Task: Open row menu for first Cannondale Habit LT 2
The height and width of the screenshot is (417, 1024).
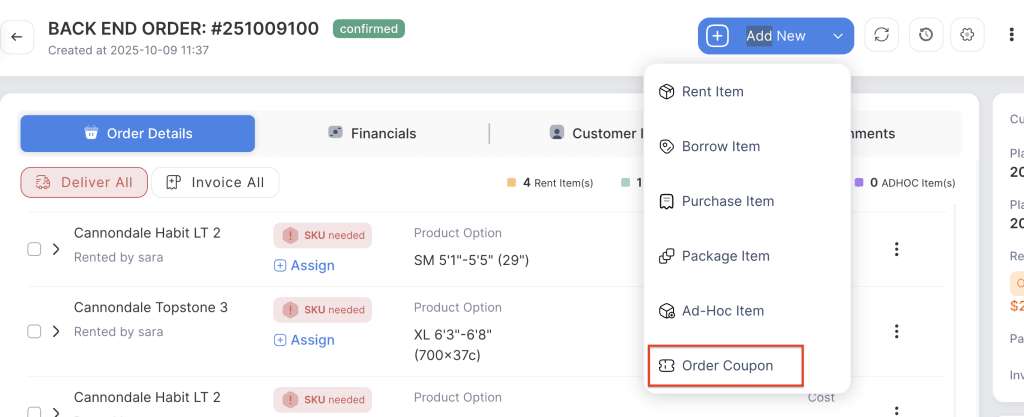Action: coord(897,249)
